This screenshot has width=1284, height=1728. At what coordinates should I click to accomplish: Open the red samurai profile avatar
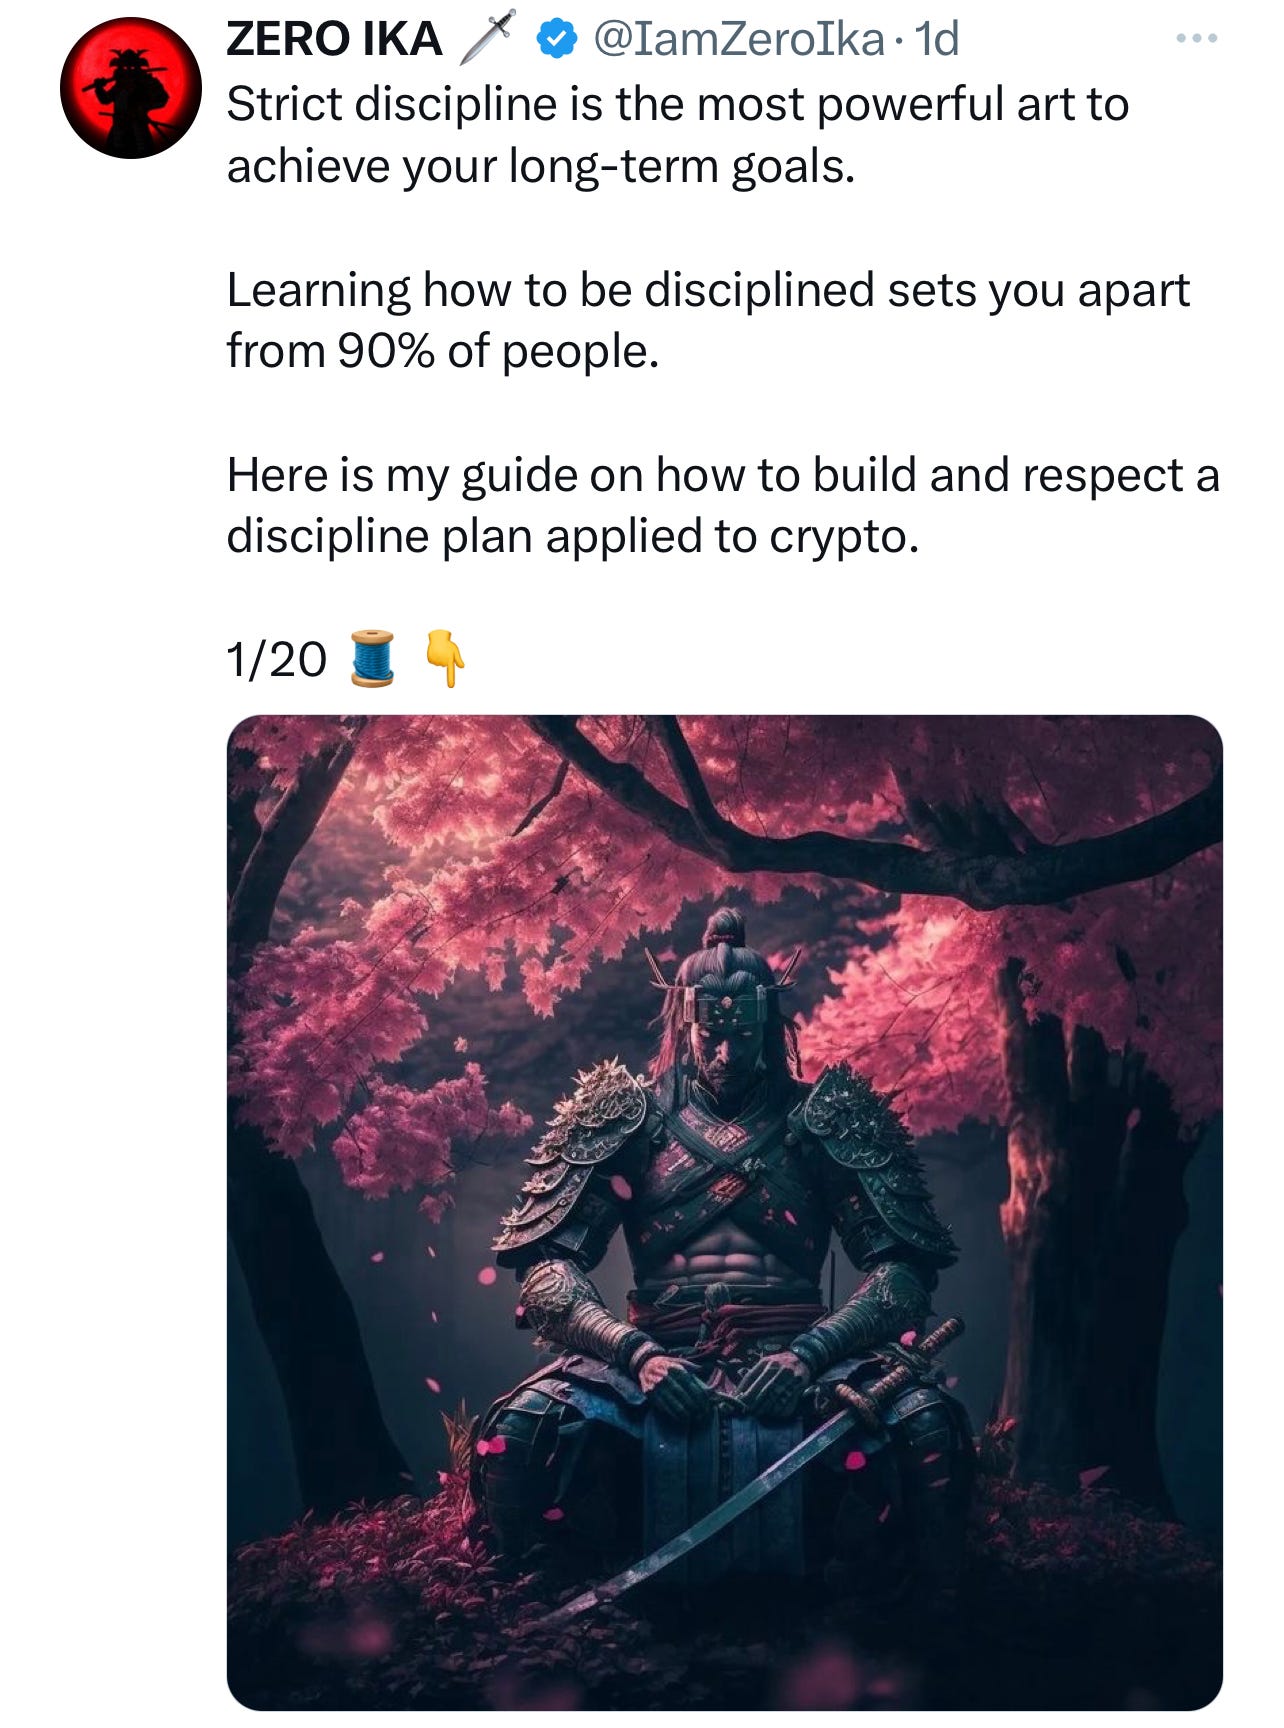[x=131, y=88]
